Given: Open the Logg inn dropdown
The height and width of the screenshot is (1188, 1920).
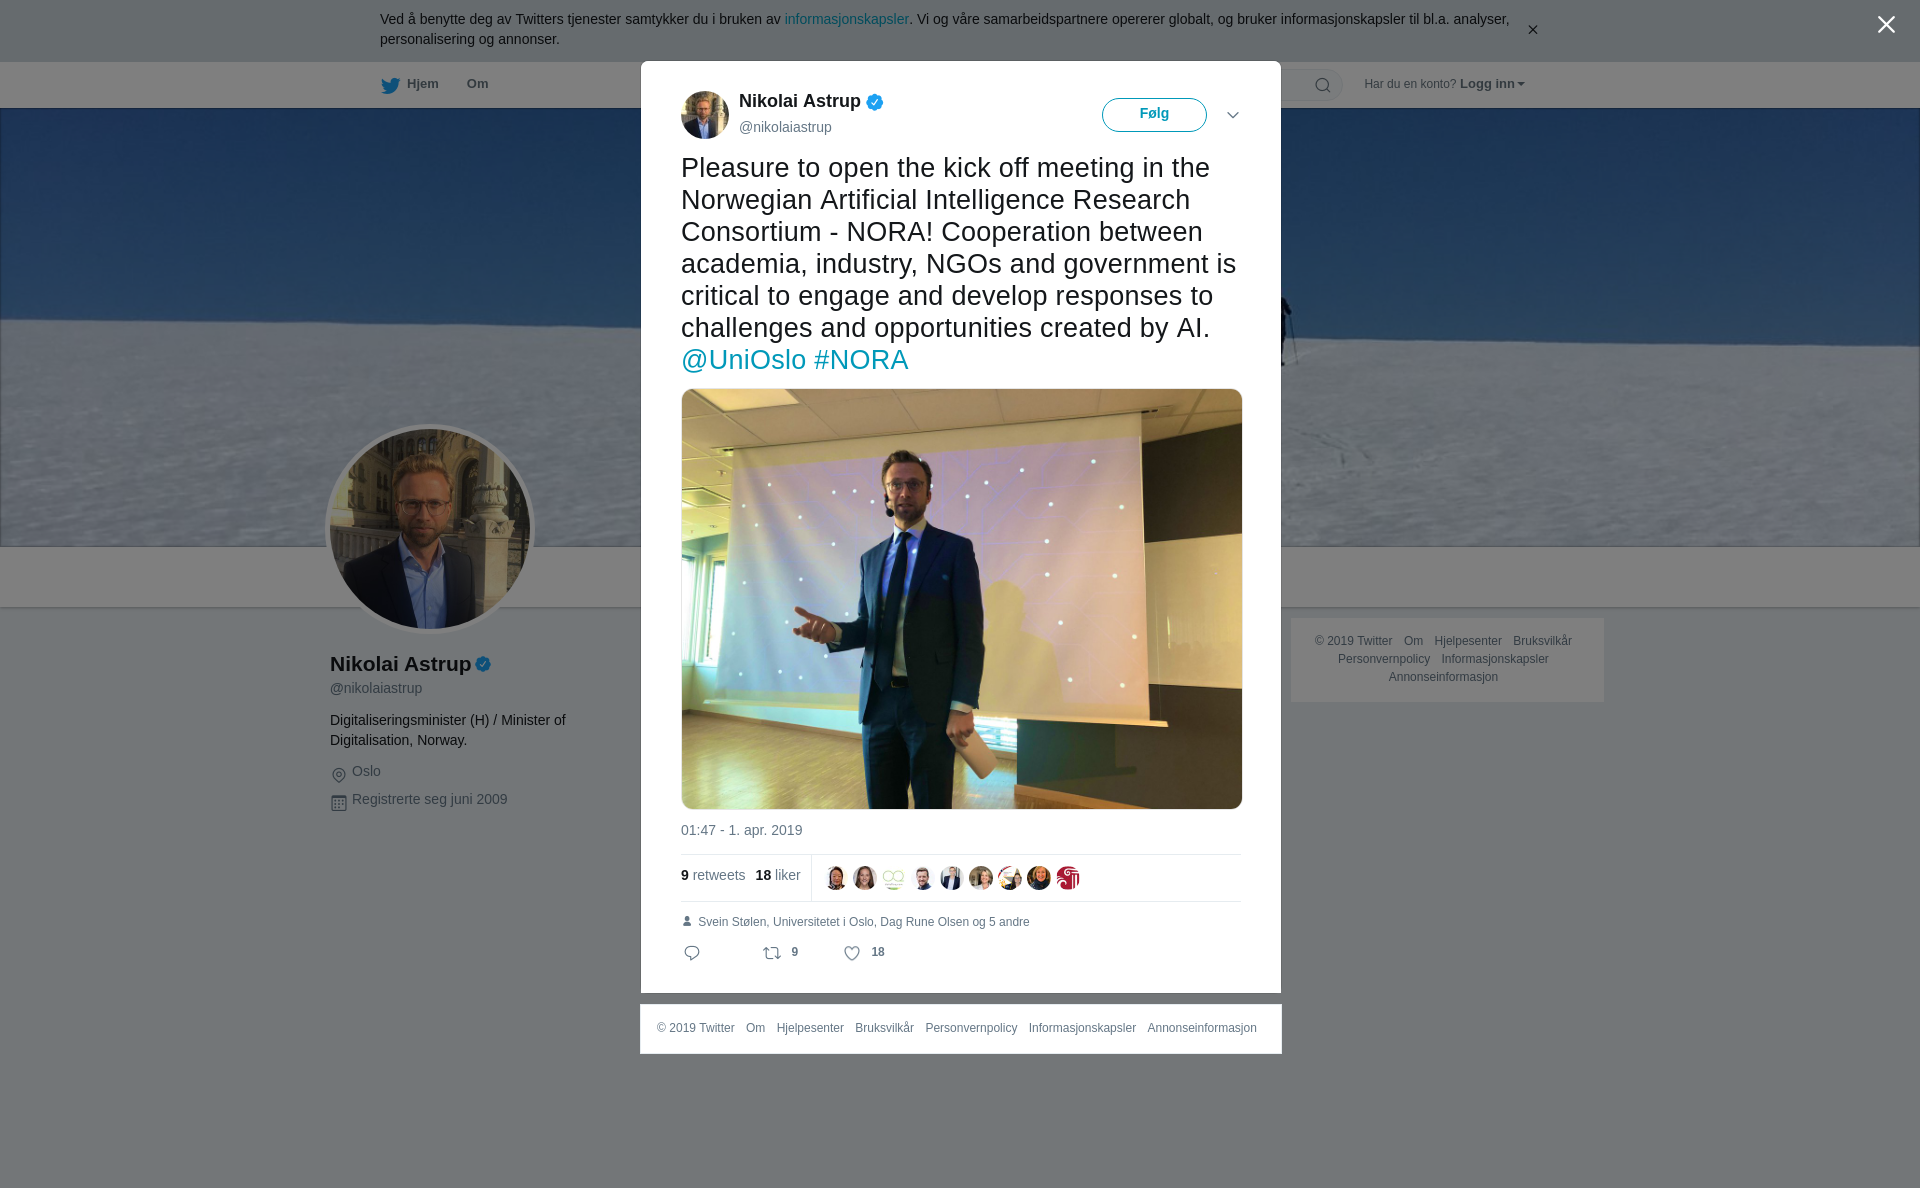Looking at the screenshot, I should pos(1492,84).
